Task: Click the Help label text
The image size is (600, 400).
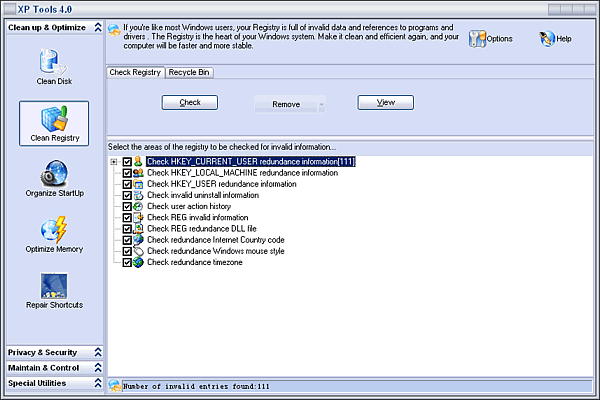Action: (564, 39)
